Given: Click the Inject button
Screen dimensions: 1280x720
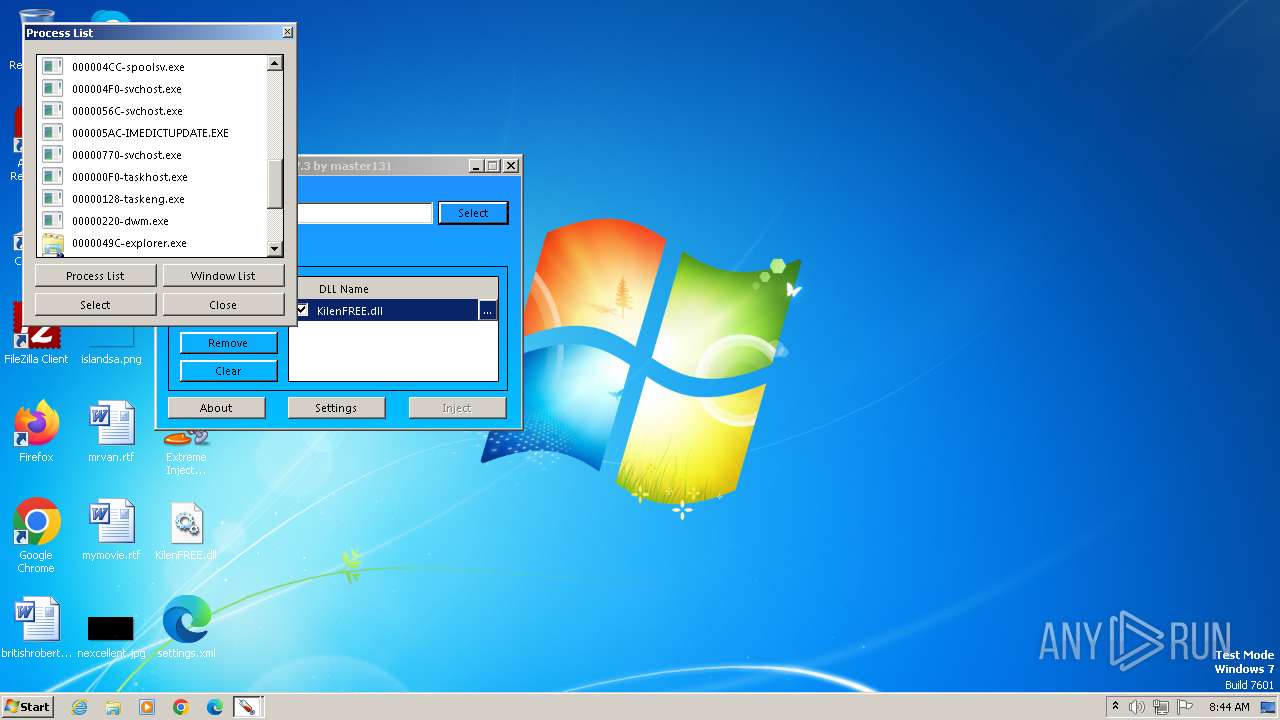Looking at the screenshot, I should pyautogui.click(x=456, y=408).
